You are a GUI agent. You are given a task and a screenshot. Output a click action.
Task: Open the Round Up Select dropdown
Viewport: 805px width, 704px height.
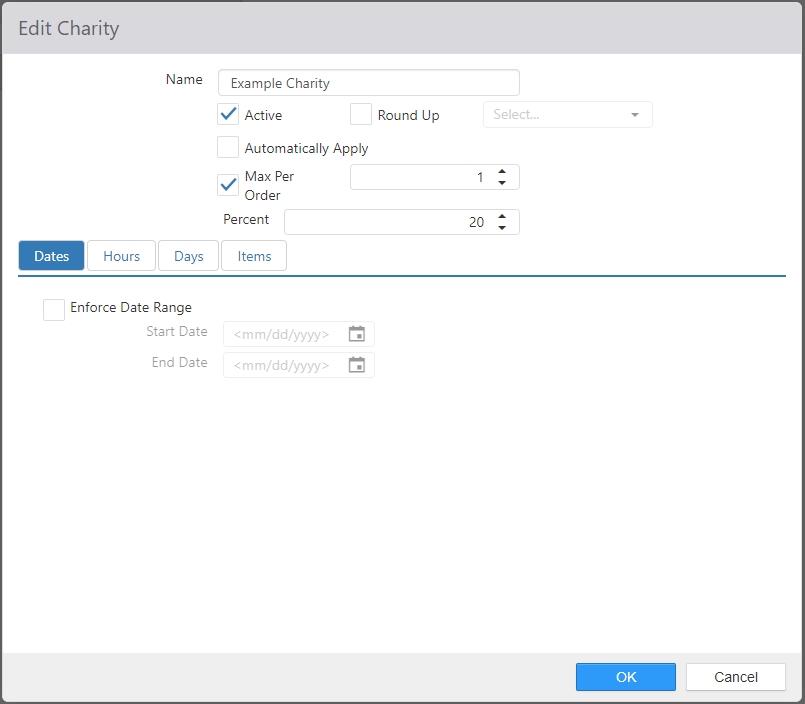(x=568, y=115)
